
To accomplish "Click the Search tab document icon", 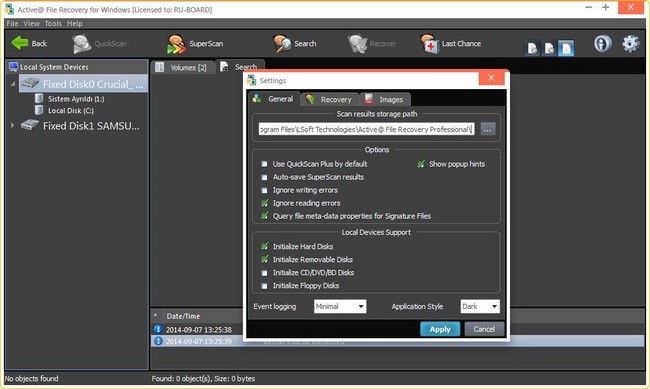I will click(224, 66).
